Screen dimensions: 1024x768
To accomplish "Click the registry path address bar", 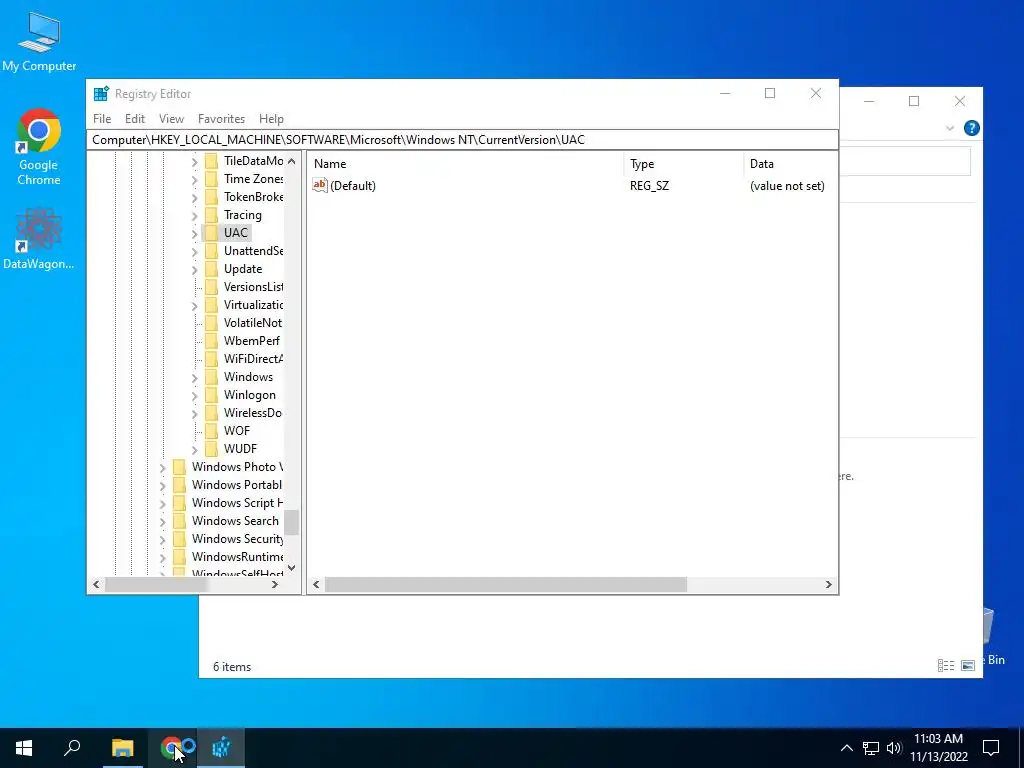I will tap(462, 140).
